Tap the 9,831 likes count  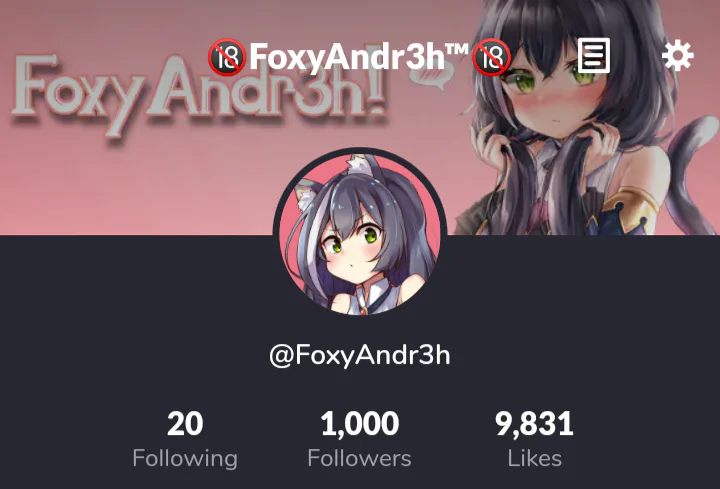tap(534, 423)
